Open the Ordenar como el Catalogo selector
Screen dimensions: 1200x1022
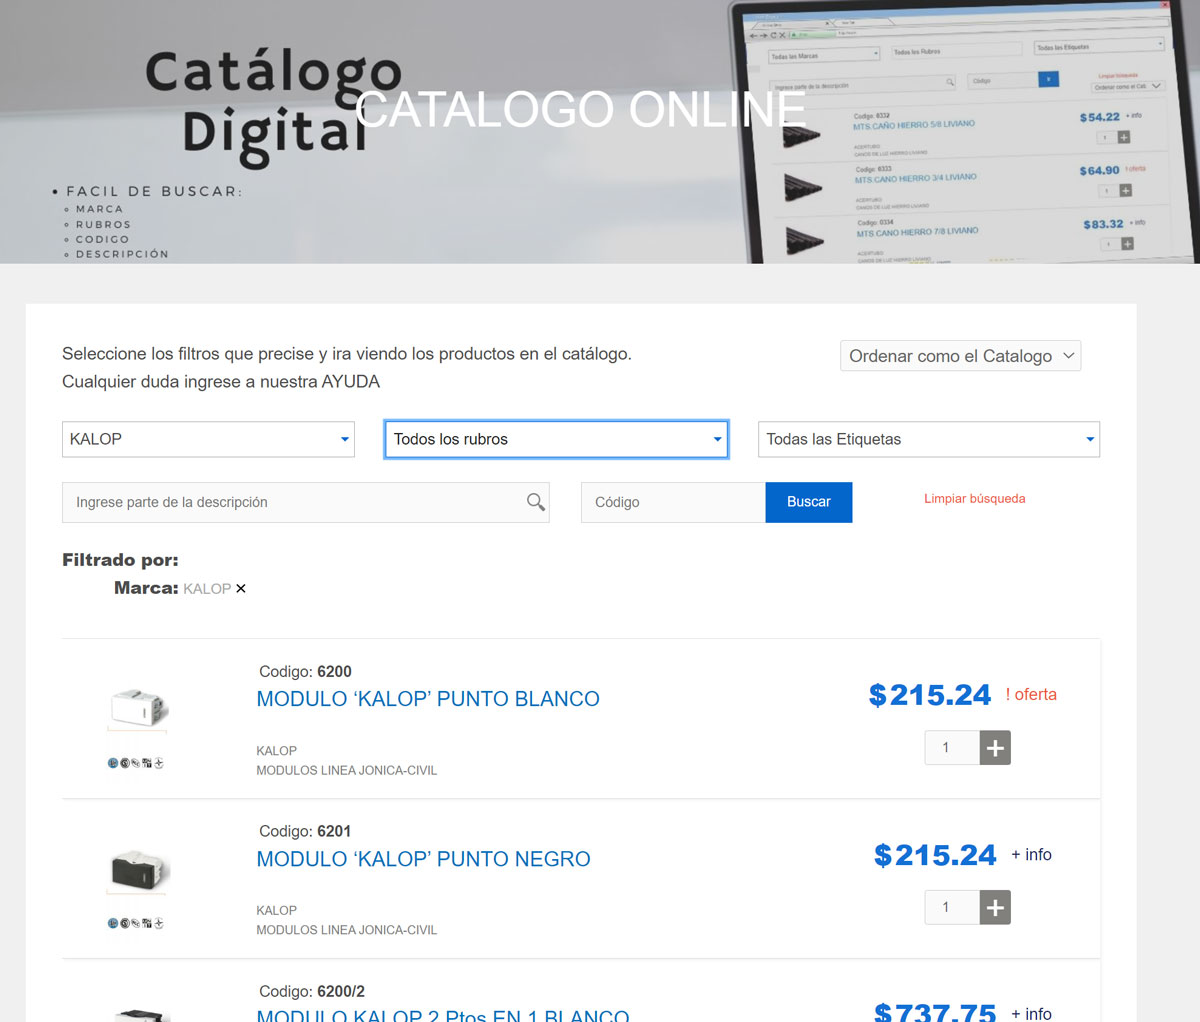click(x=960, y=356)
